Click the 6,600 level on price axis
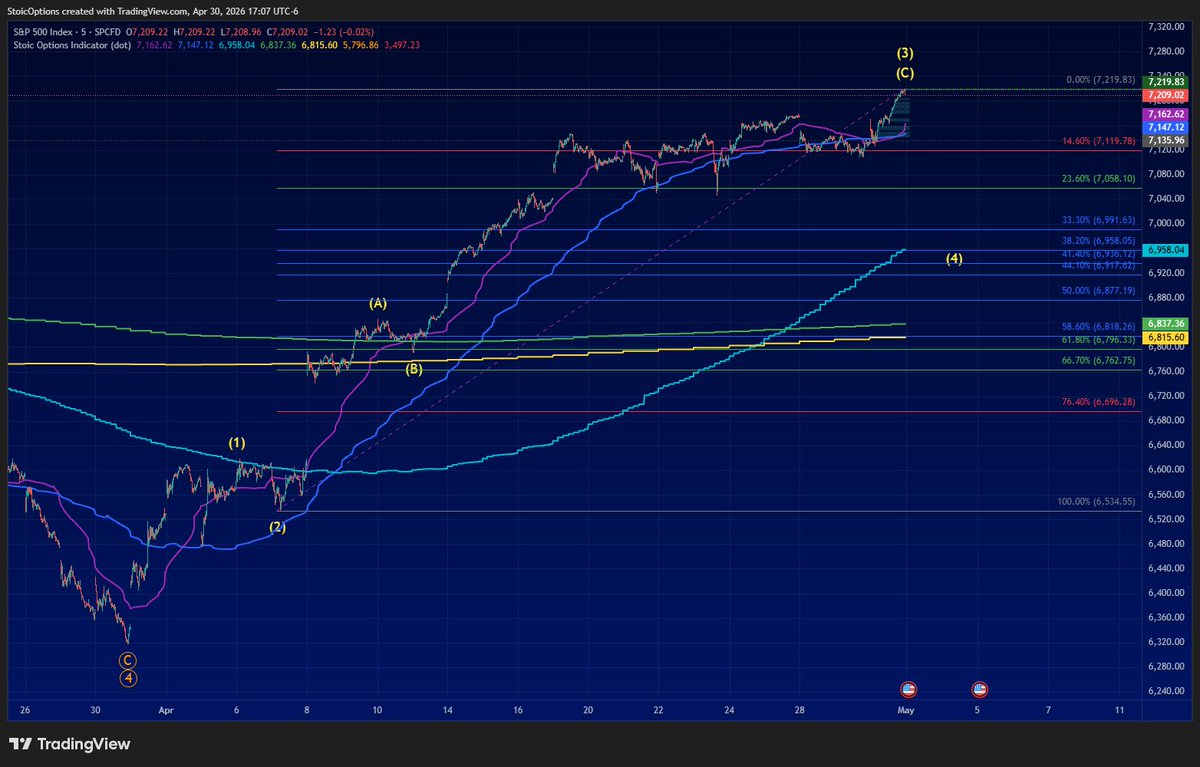The height and width of the screenshot is (767, 1200). [x=1164, y=469]
